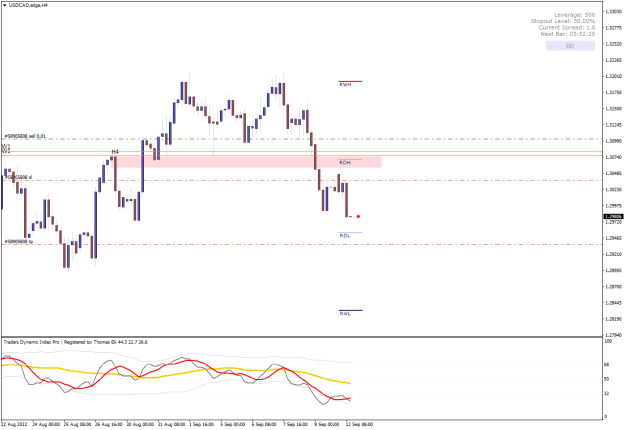Click the #58905808 sell 0.01 order label
625x430 pixels.
pos(25,136)
